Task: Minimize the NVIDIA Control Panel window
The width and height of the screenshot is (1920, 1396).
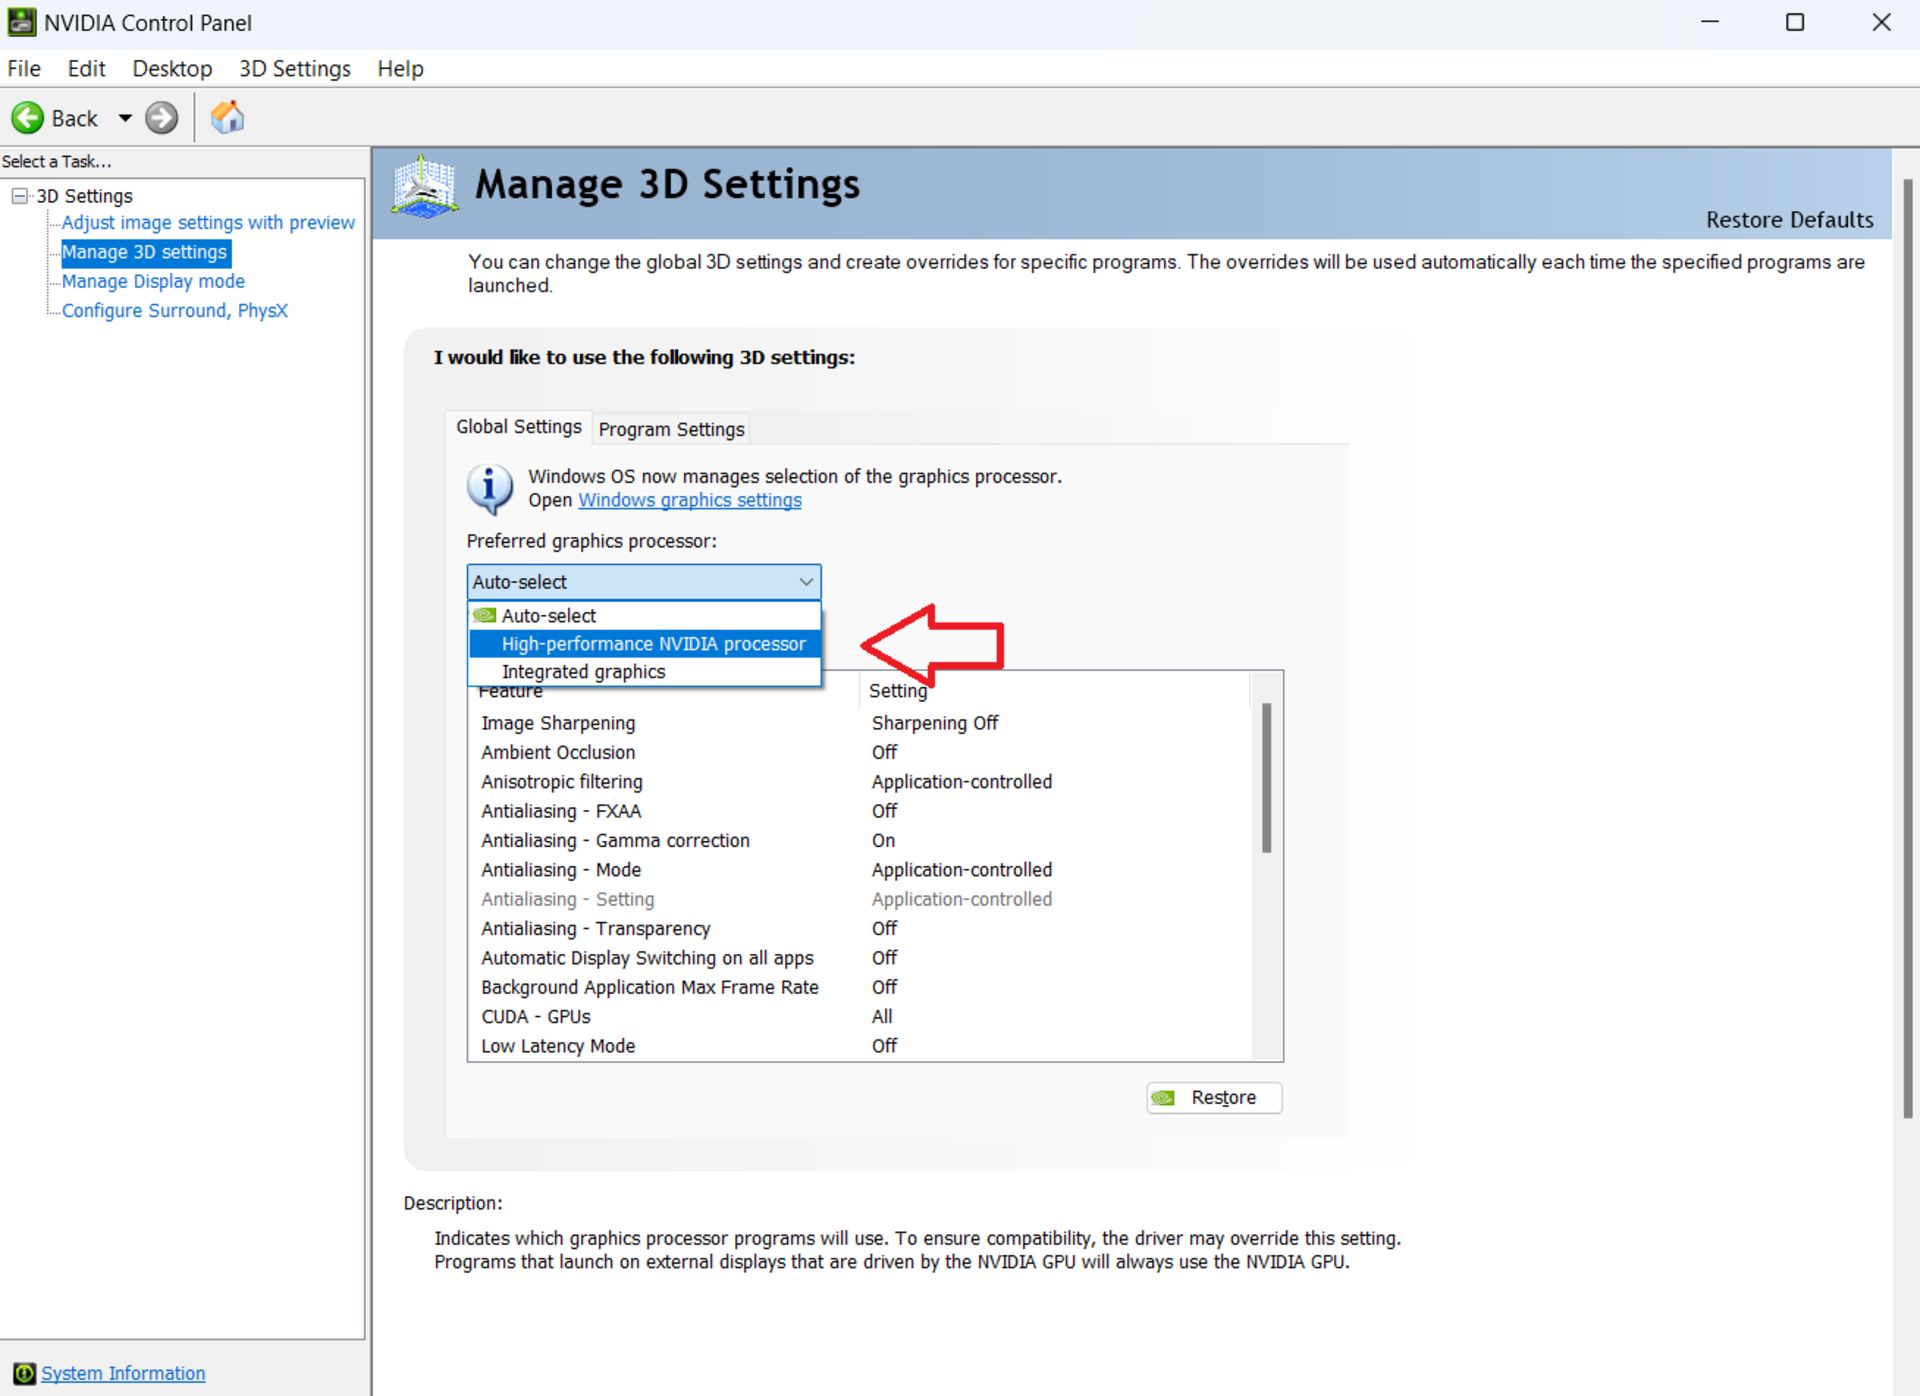Action: [1710, 22]
